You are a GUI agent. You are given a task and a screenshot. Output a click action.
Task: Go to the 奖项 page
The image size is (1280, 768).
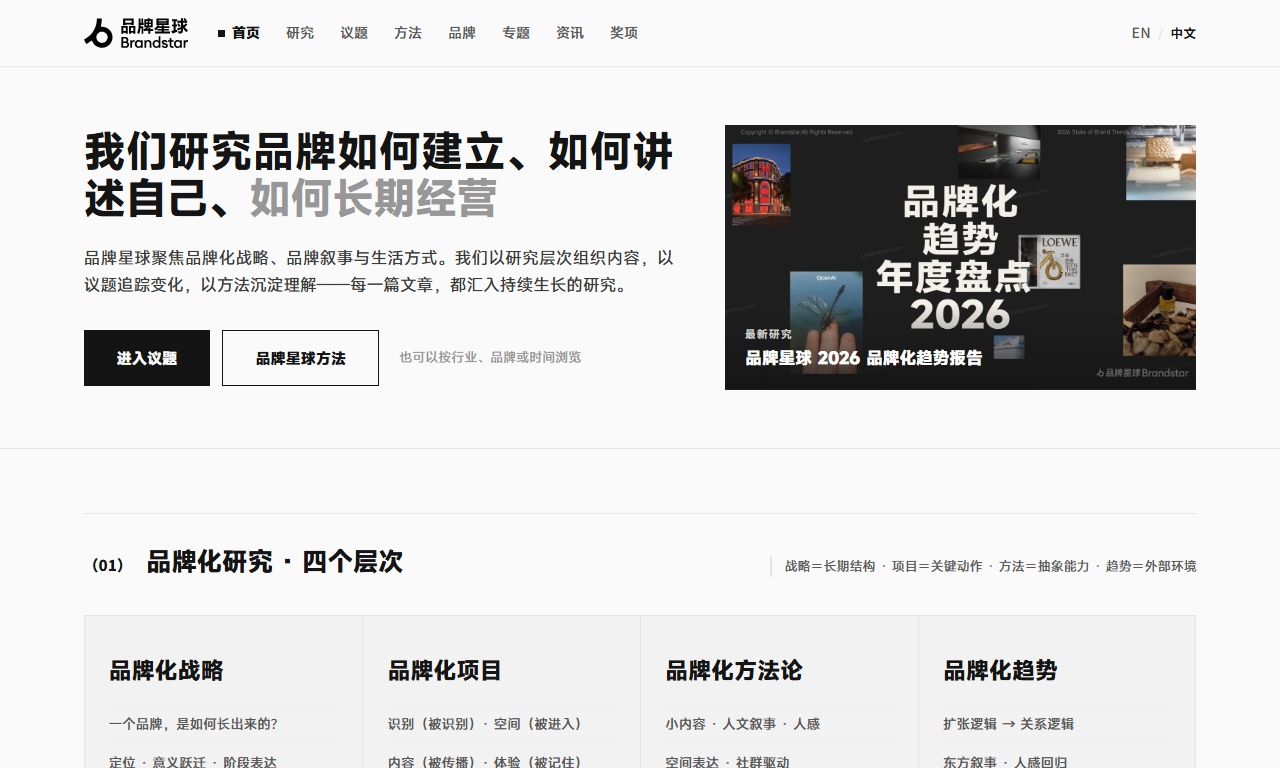coord(624,33)
